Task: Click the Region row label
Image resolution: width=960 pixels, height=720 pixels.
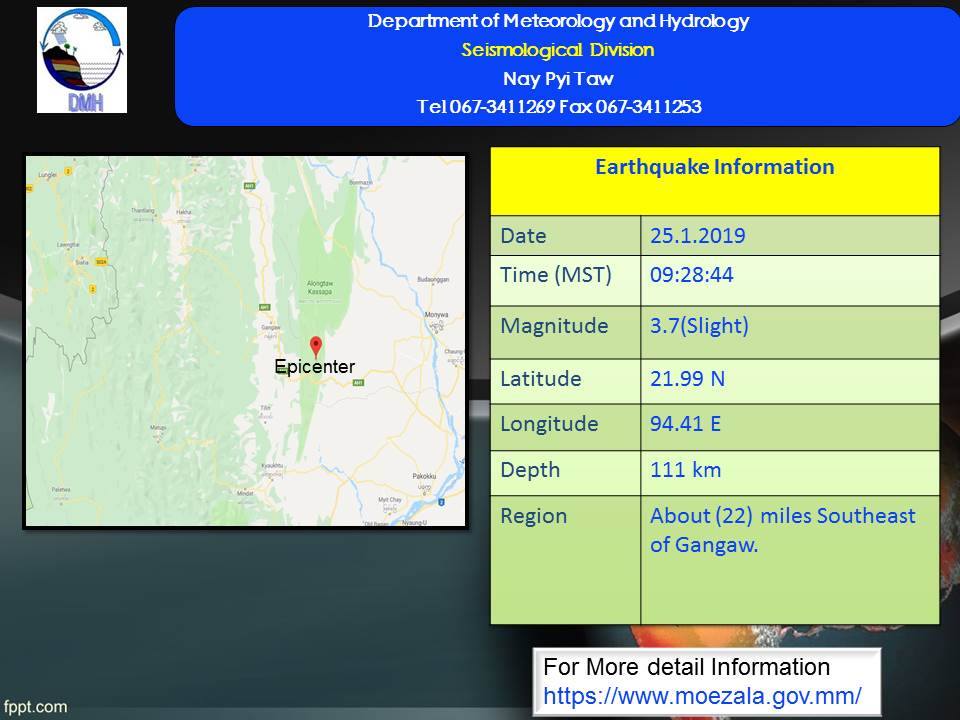Action: point(533,516)
